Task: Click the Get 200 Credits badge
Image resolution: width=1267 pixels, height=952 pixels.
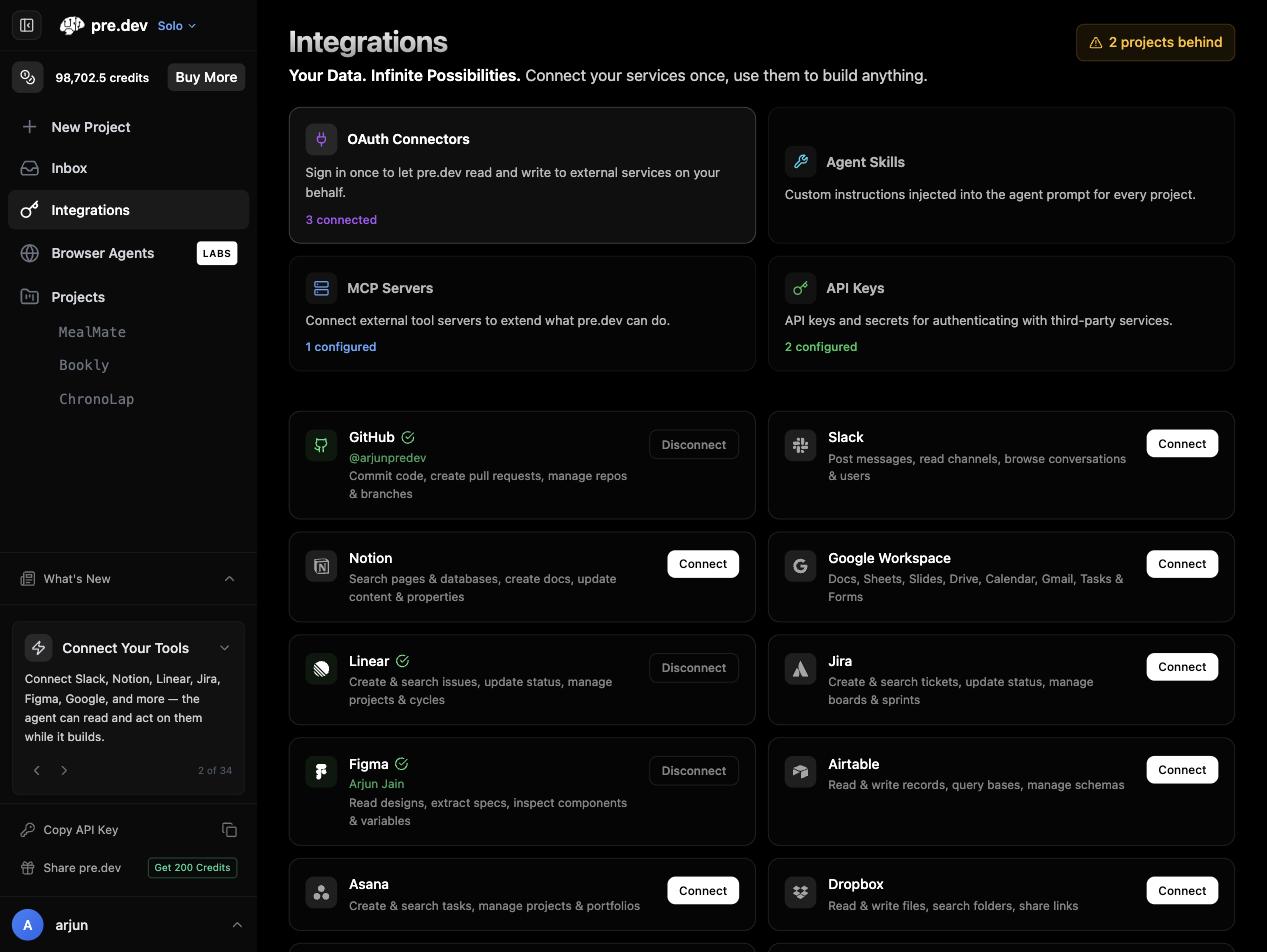Action: 192,868
